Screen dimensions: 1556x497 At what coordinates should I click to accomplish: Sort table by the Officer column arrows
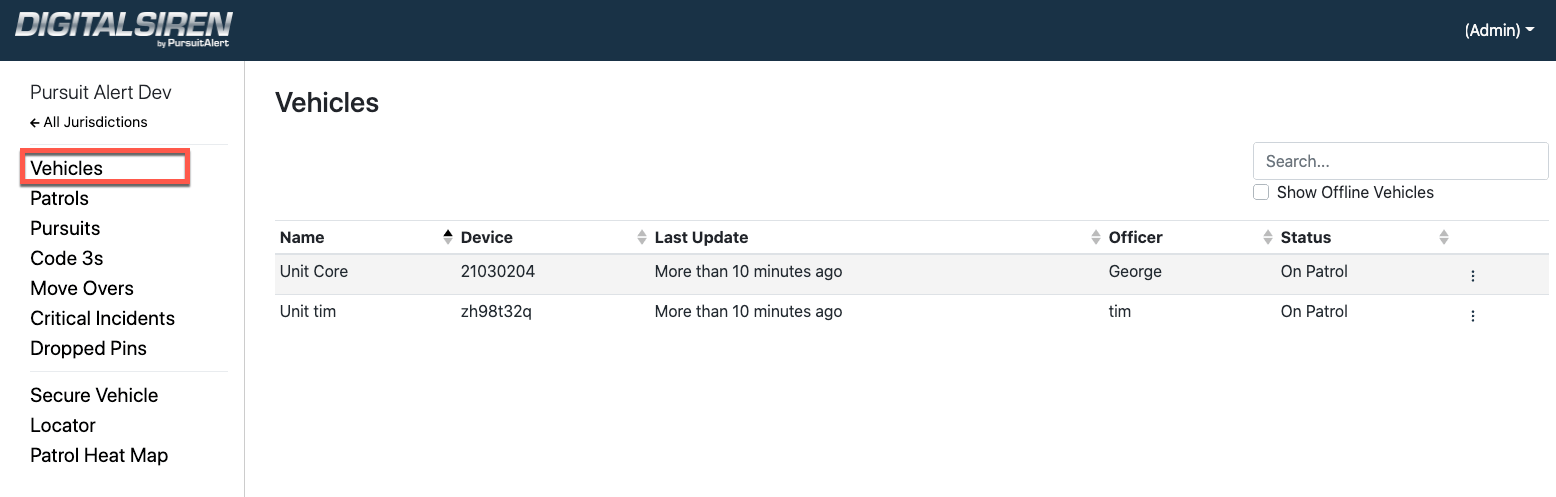pos(1267,237)
